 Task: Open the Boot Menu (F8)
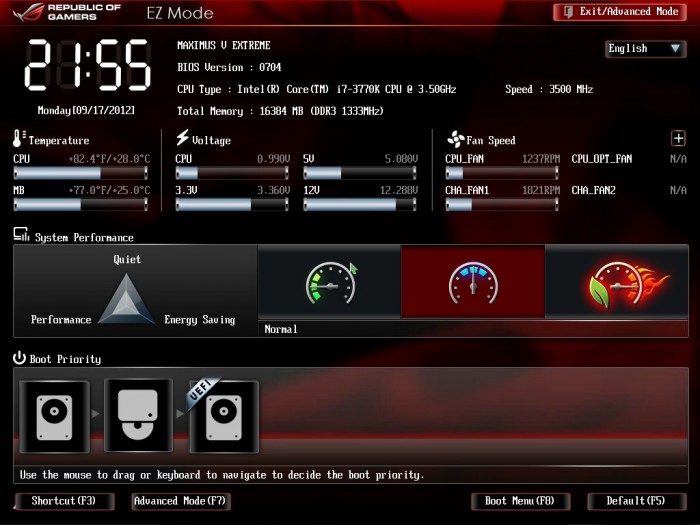[x=520, y=501]
